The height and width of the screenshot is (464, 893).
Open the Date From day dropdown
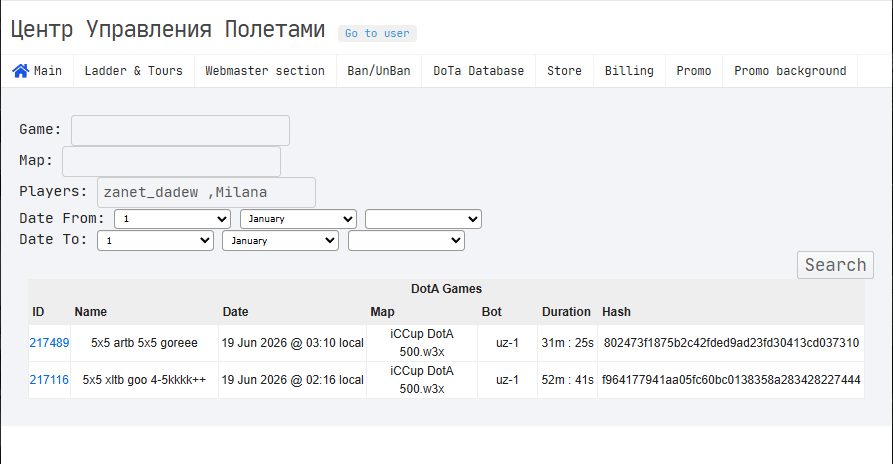click(x=173, y=219)
